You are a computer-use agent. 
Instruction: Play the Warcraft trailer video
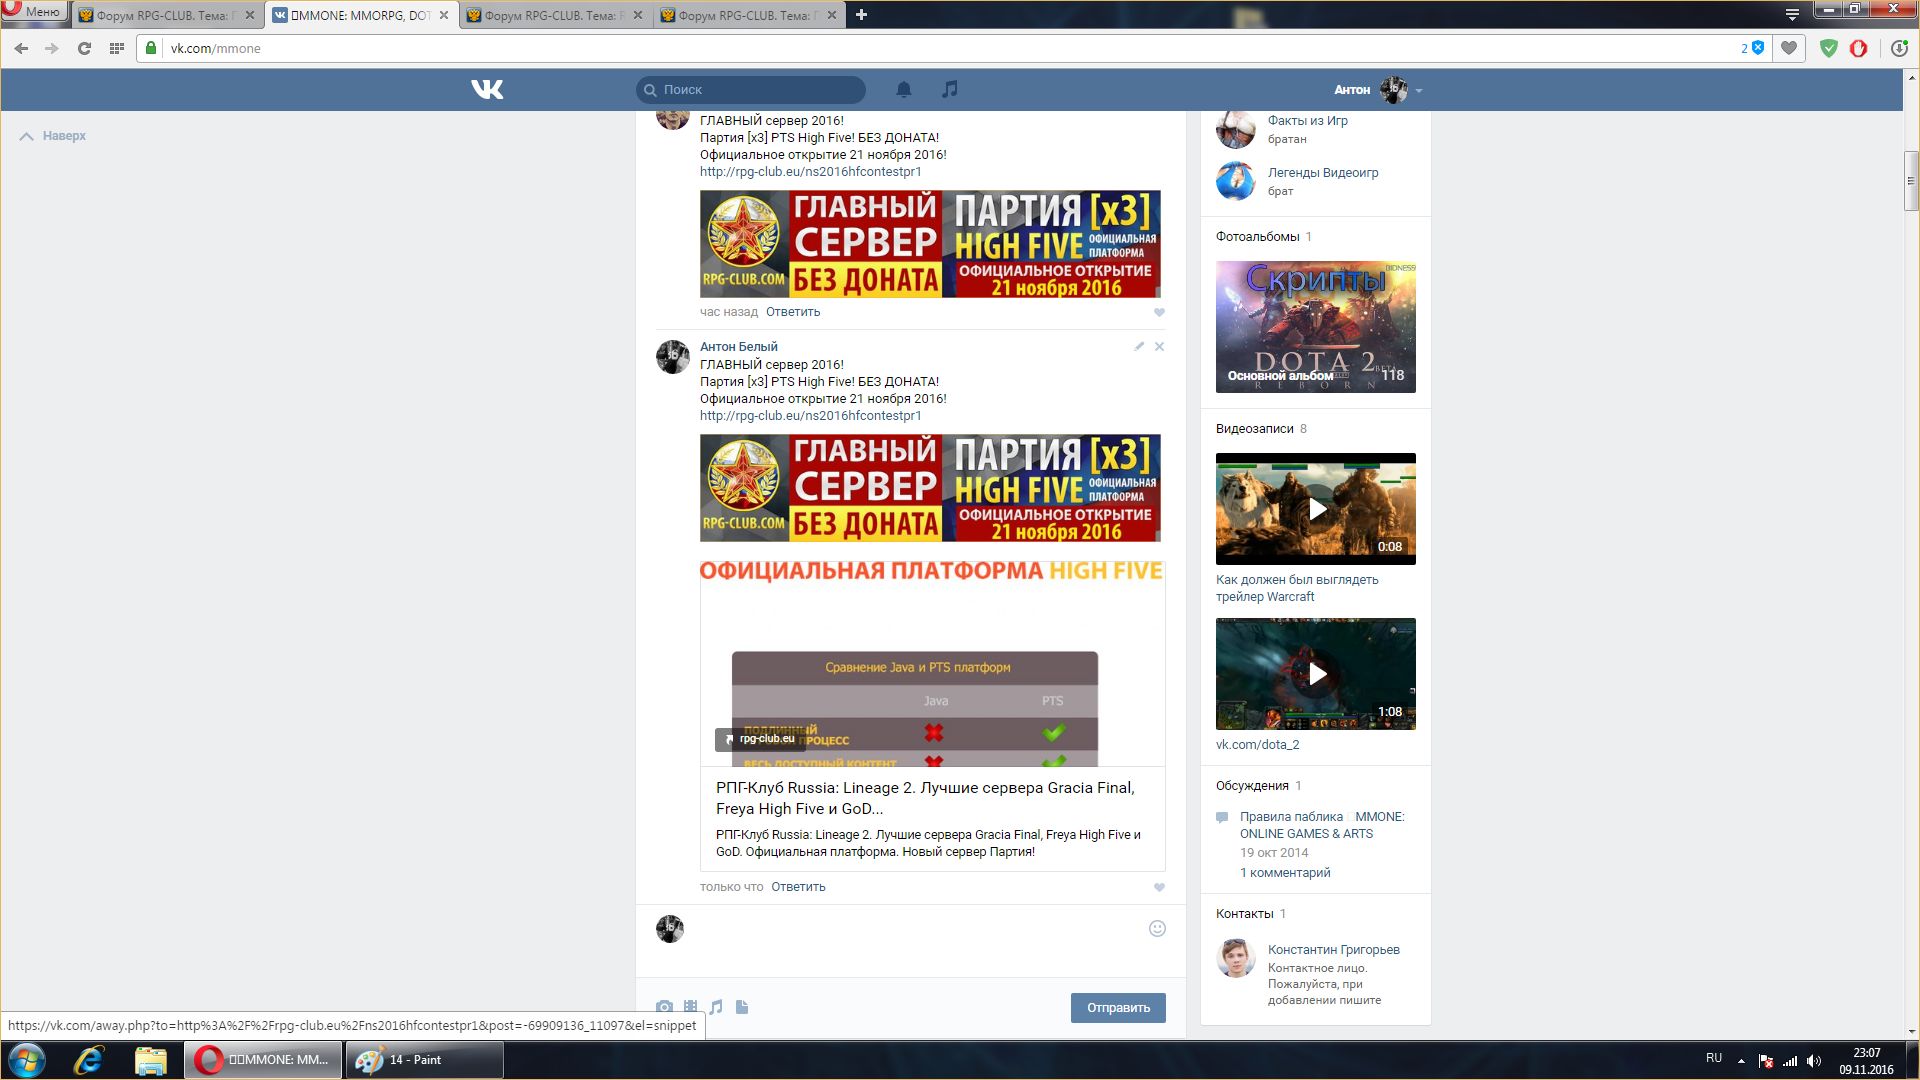coord(1316,509)
